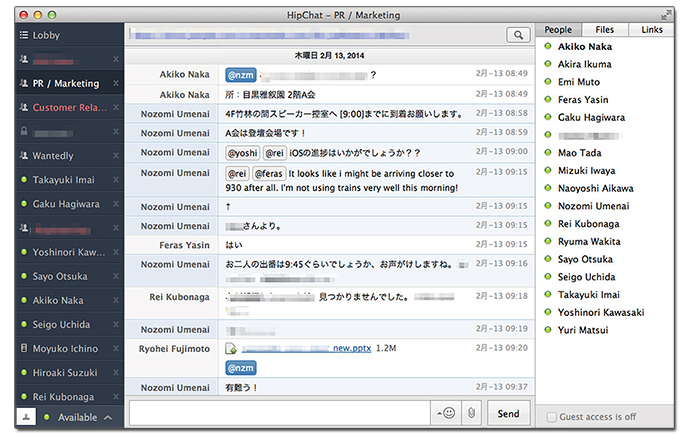690x435 pixels.
Task: Click the mobile icon beside Moyuko Ichino
Action: point(24,348)
